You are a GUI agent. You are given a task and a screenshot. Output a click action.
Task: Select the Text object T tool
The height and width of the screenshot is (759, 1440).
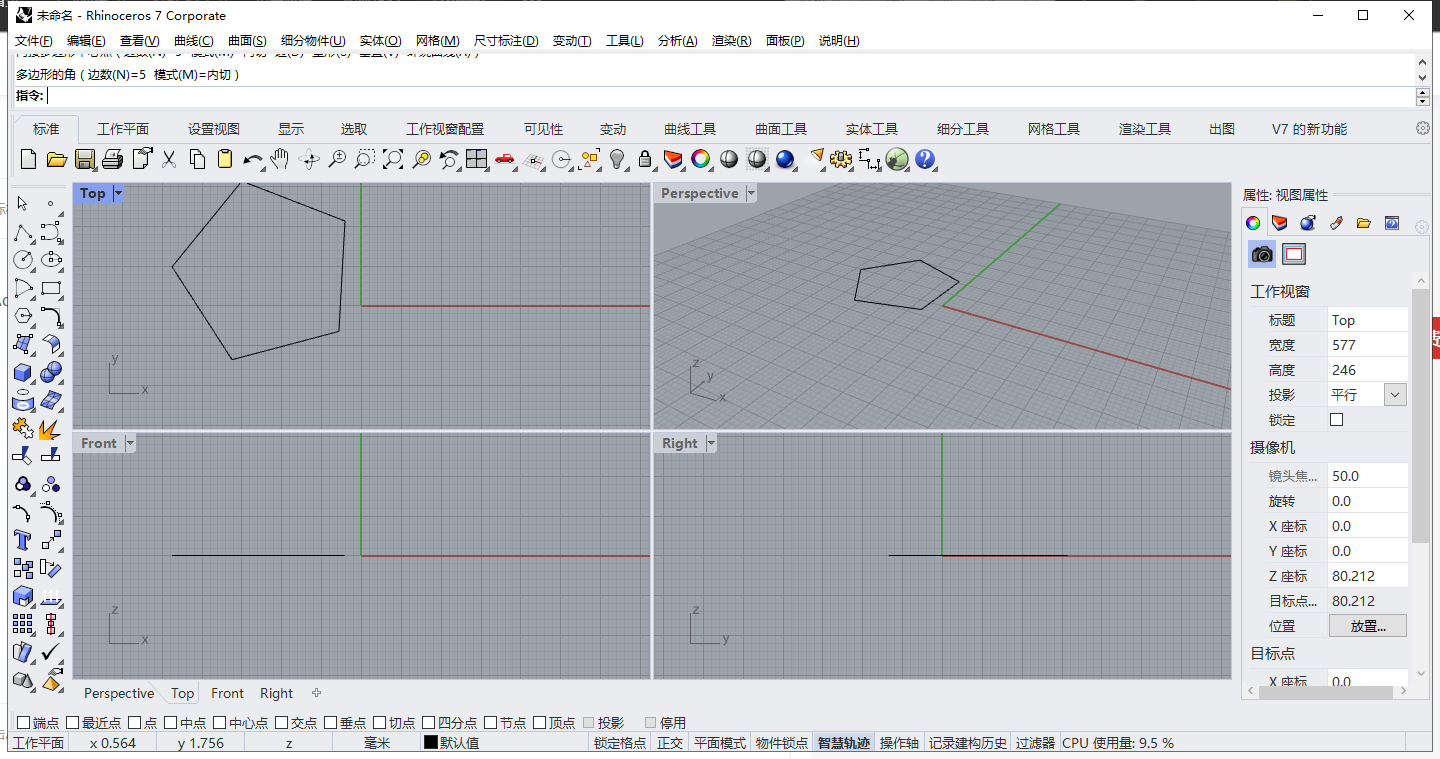point(23,540)
